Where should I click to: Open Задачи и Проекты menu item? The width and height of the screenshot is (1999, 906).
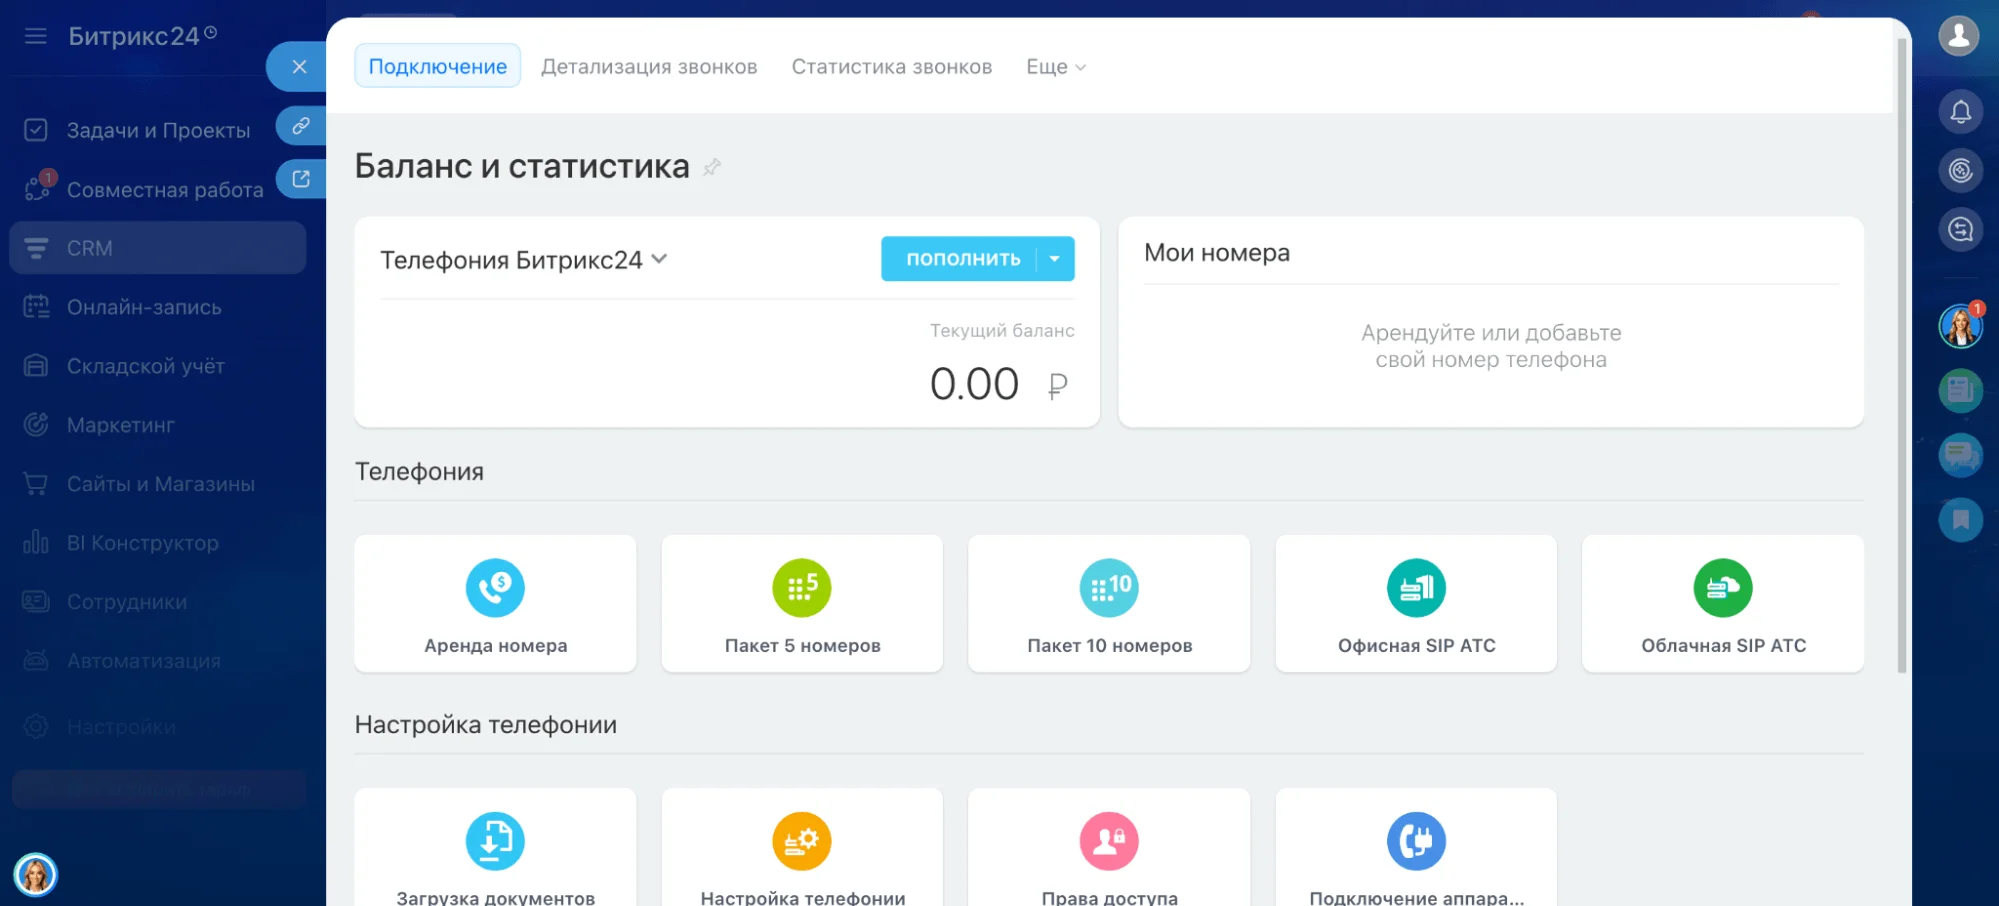point(158,130)
